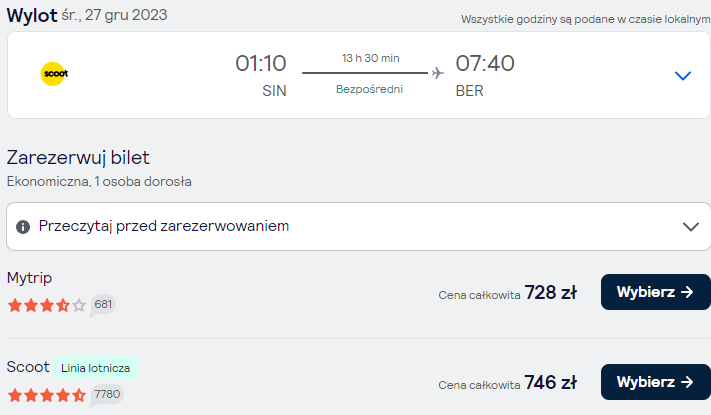Click the airplane icon on route line
The image size is (711, 415).
(437, 73)
